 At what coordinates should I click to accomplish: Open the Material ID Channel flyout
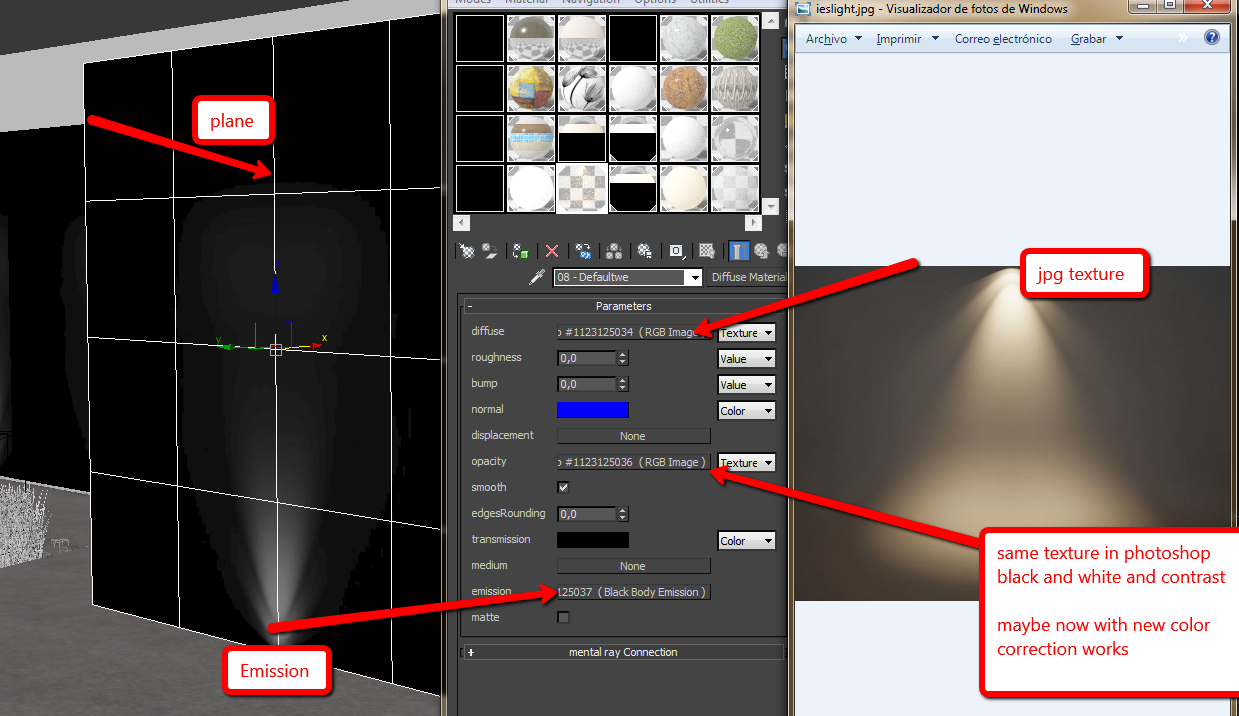[677, 251]
